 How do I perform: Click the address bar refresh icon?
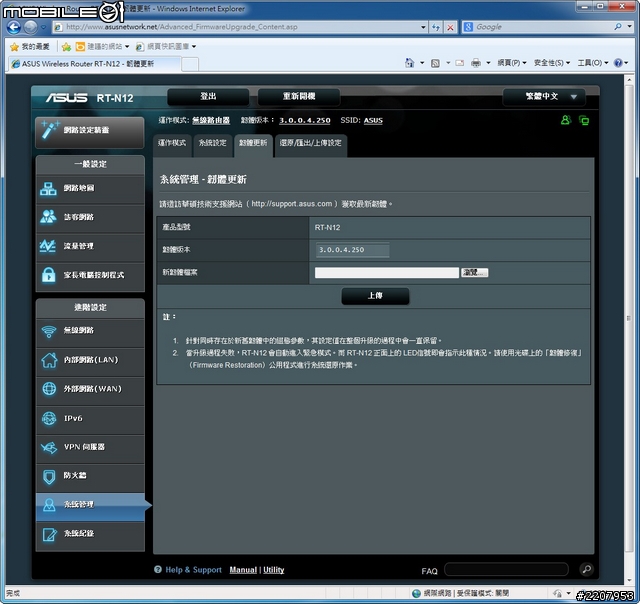436,27
